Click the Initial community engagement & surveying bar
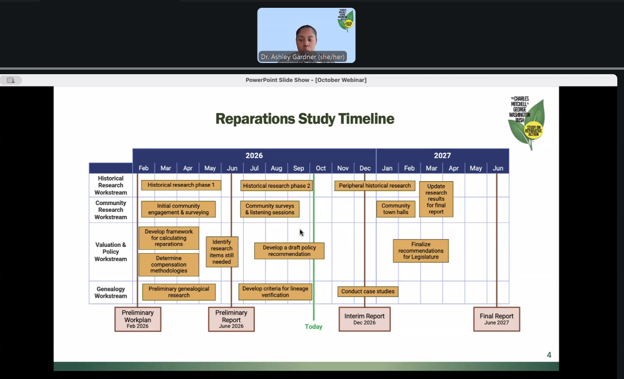 (x=178, y=209)
